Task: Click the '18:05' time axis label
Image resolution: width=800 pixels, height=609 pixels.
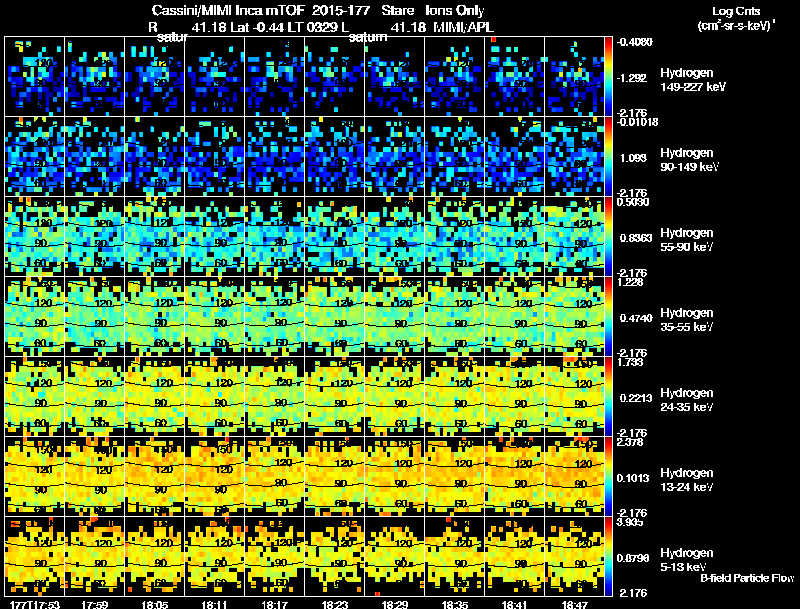Action: click(x=155, y=604)
